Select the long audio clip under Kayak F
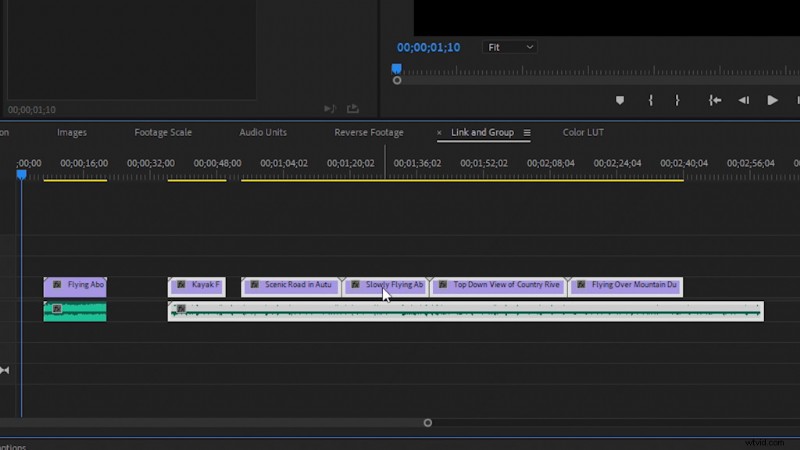Screen dimensions: 800x450 tap(466, 311)
